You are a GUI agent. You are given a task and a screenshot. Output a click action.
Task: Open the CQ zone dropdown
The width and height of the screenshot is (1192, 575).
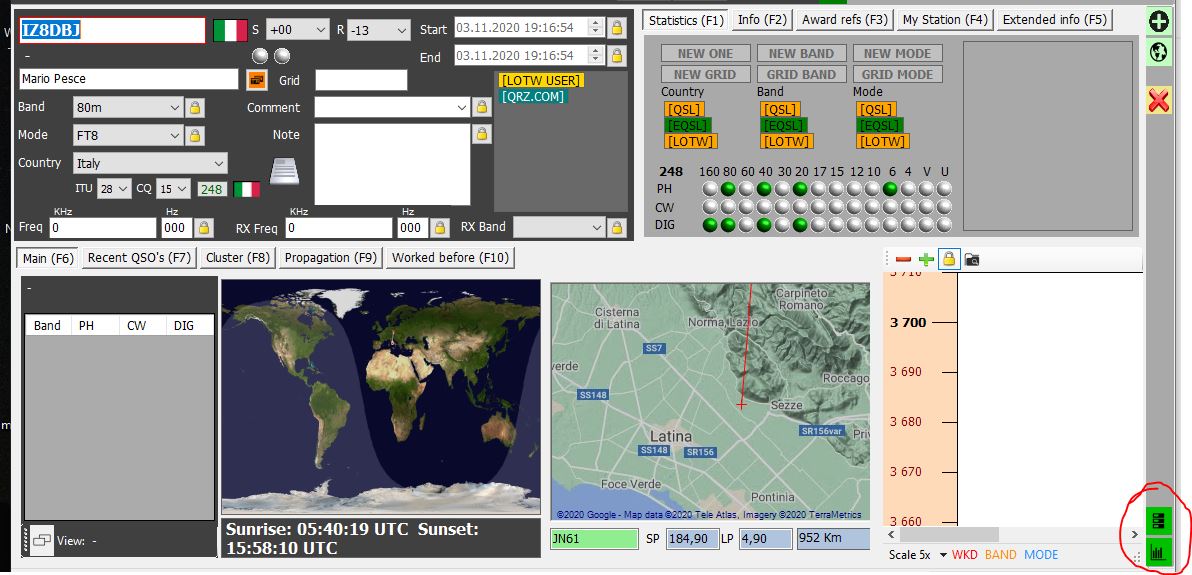click(184, 189)
